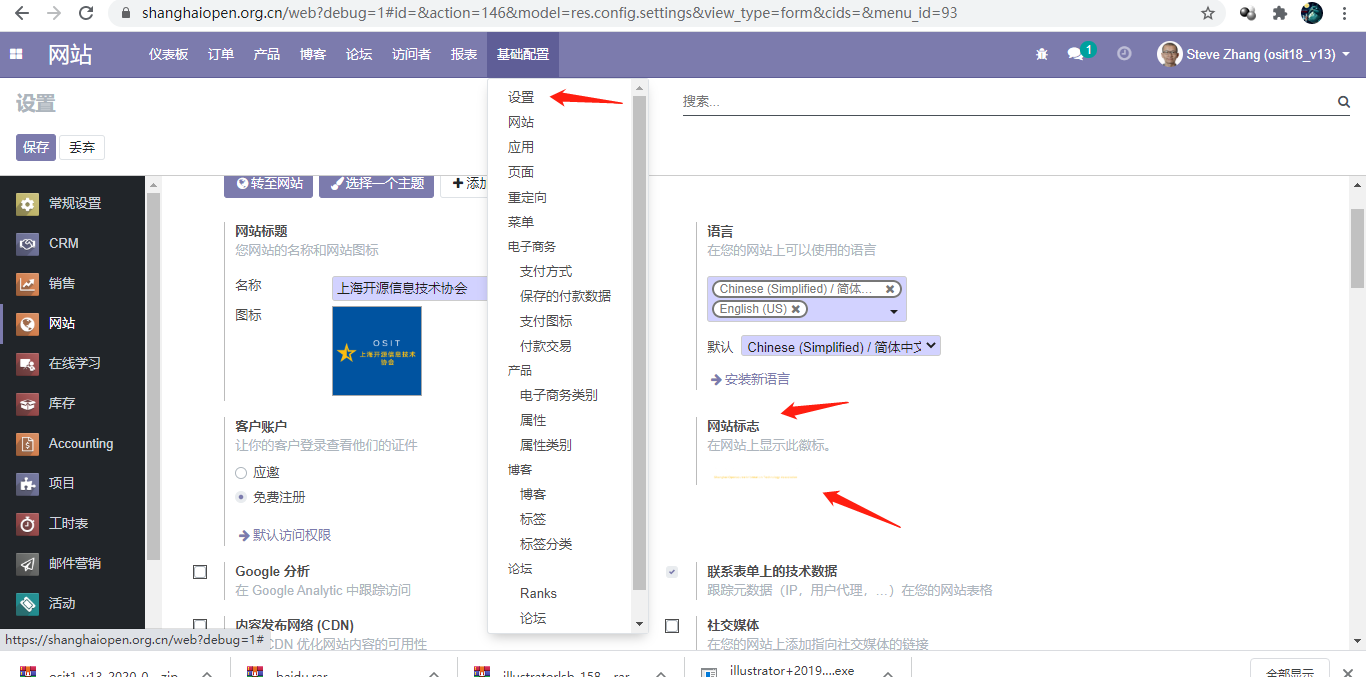Enable the Google 分析 checkbox

tap(200, 572)
